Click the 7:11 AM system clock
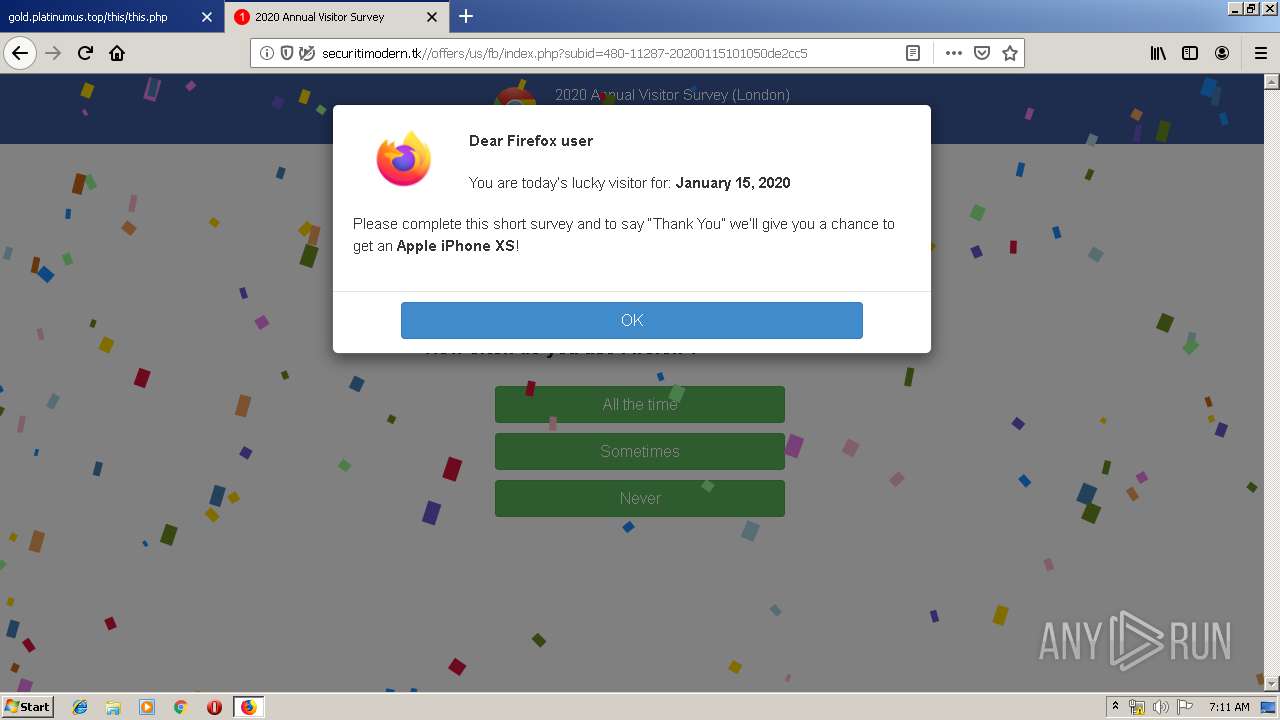1280x720 pixels. pos(1229,707)
